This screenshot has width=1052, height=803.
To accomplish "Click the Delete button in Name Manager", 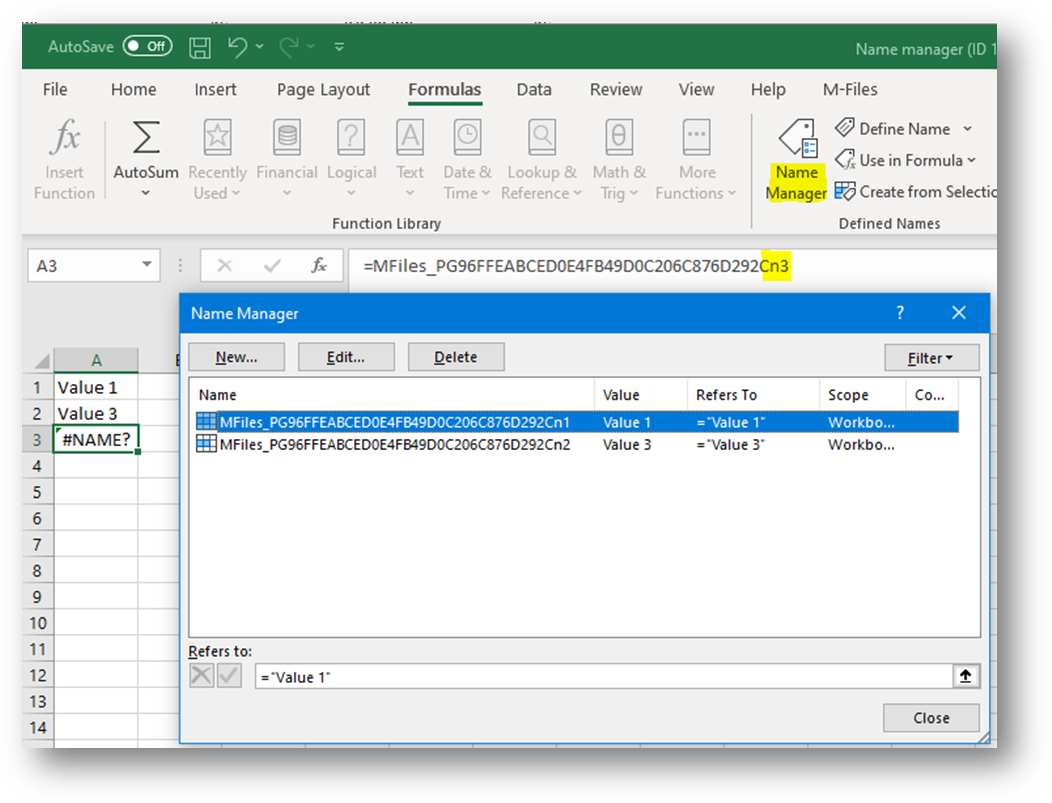I will [x=456, y=357].
